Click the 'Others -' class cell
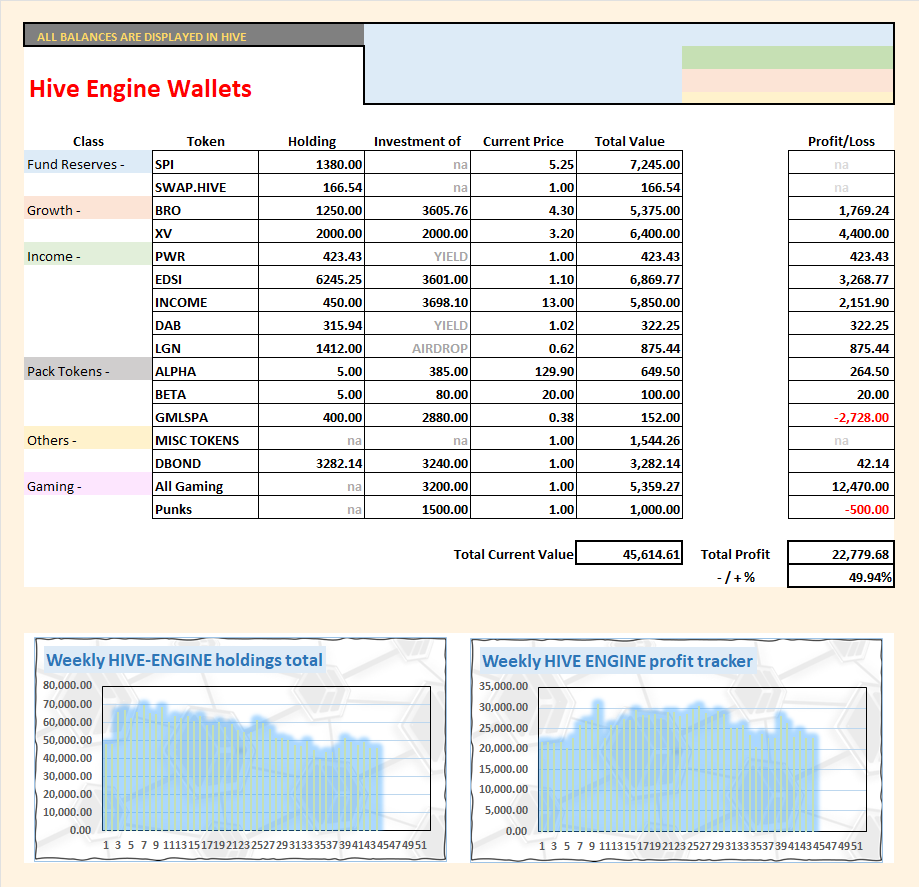 point(87,439)
